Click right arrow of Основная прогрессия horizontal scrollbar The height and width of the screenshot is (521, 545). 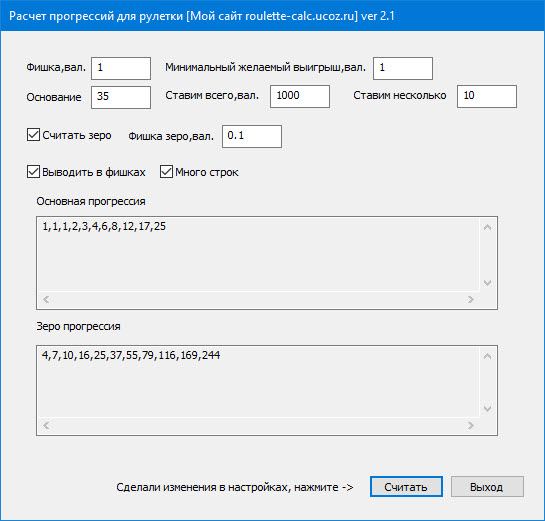471,299
